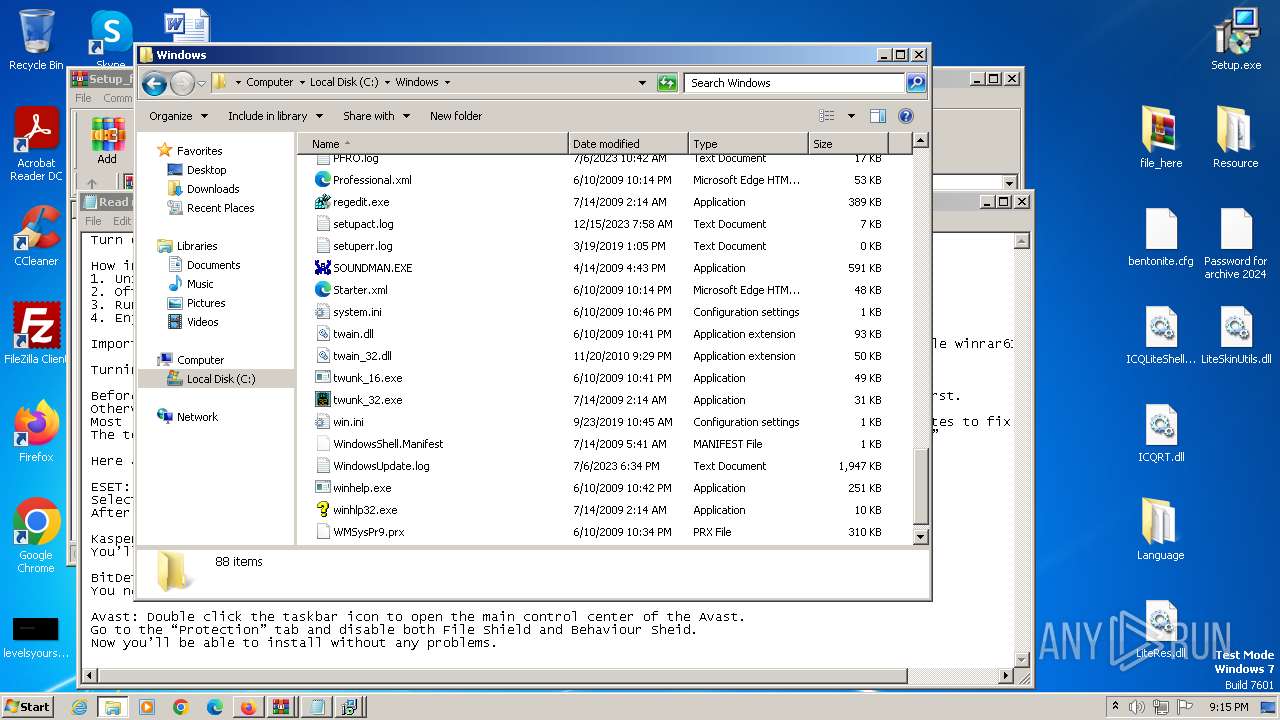Sort by the Name column header
Image resolution: width=1280 pixels, height=720 pixels.
click(432, 144)
